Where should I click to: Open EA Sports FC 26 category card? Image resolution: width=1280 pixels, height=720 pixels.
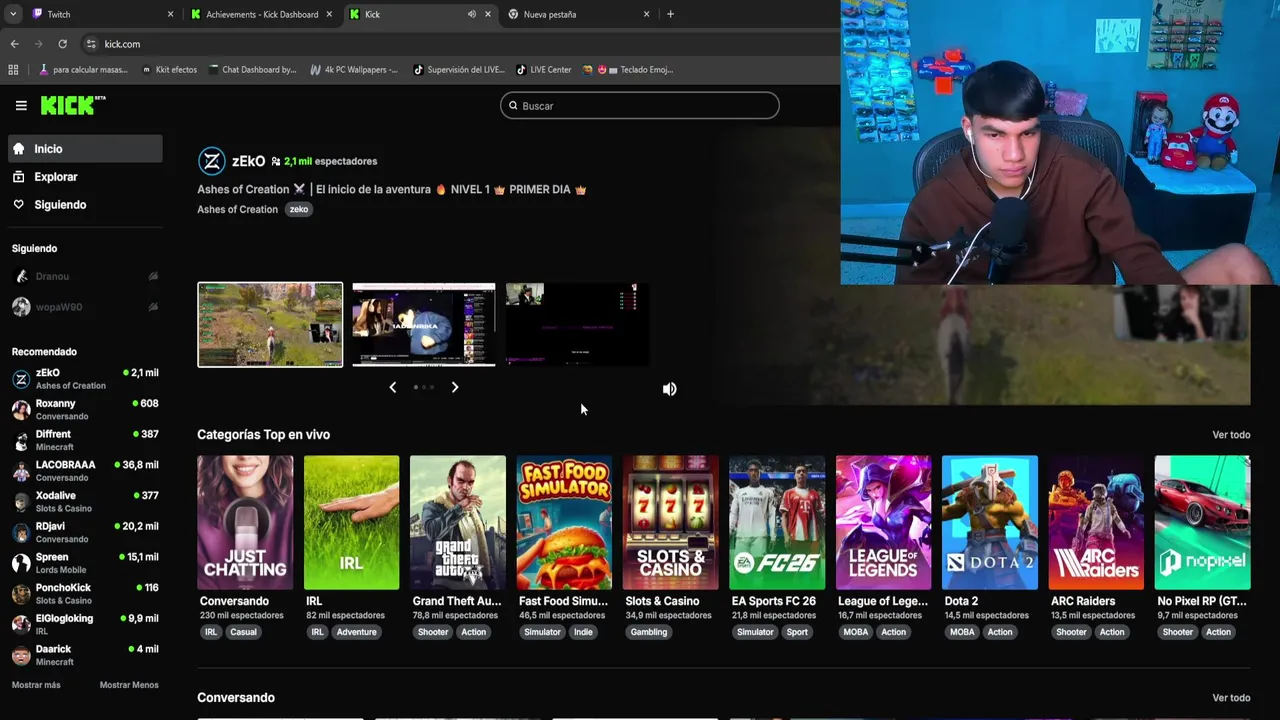tap(777, 523)
